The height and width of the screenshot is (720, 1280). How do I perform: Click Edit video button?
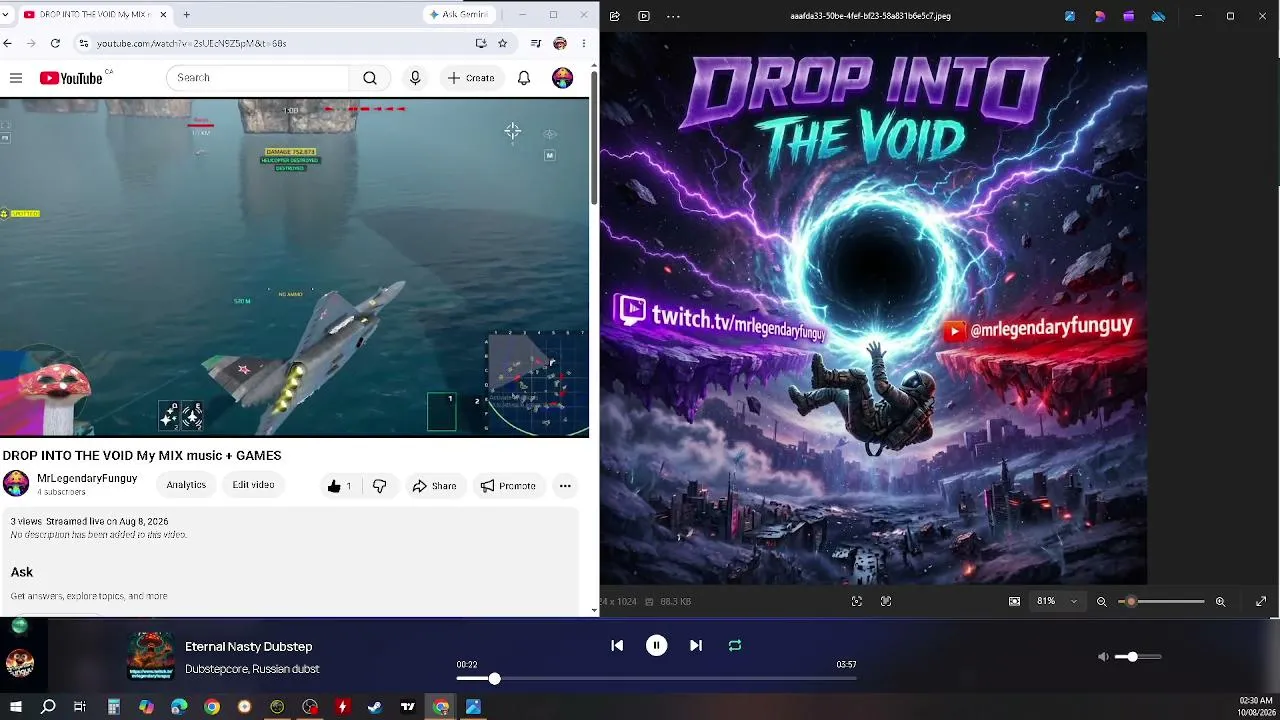point(253,485)
